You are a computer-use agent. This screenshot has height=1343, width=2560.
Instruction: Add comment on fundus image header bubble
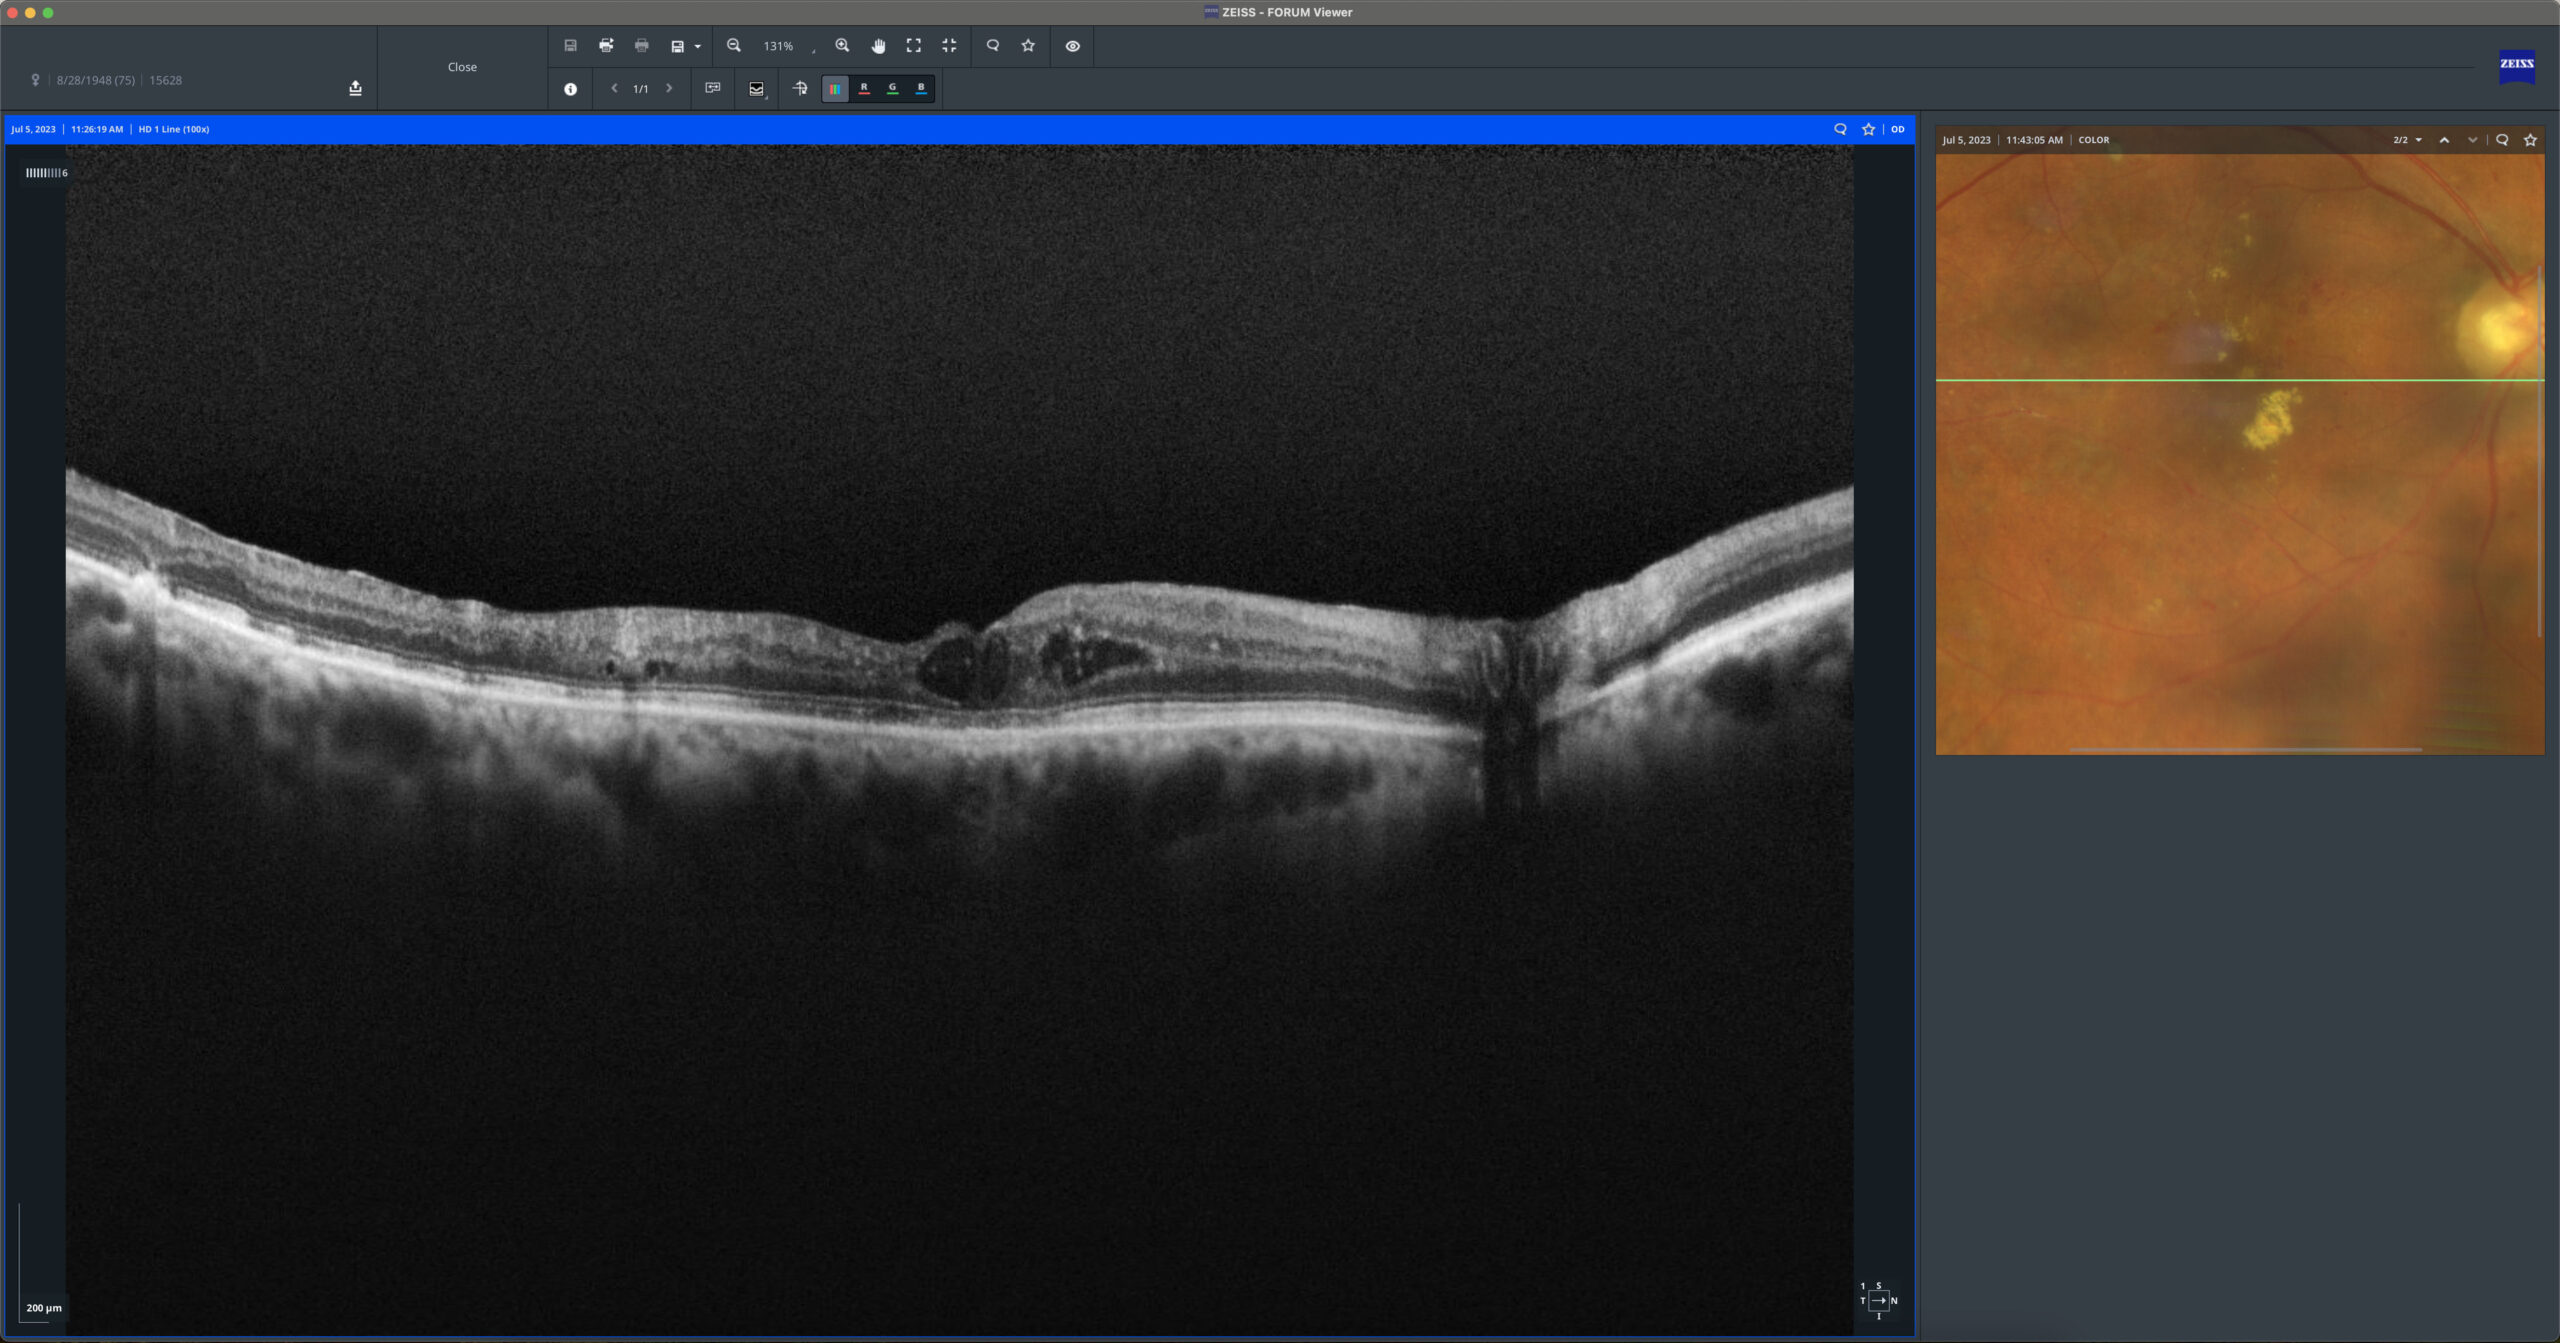[x=2502, y=140]
